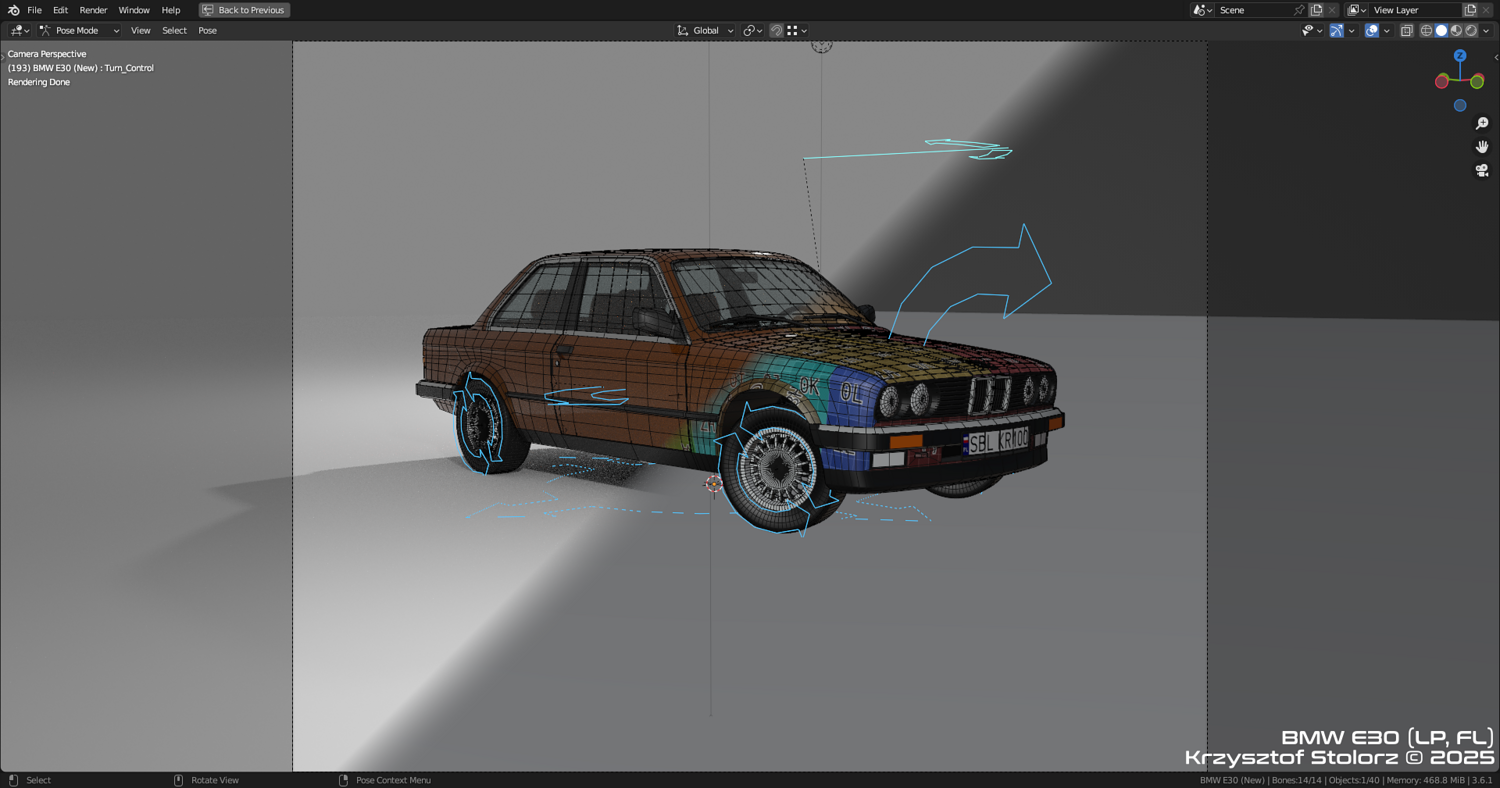The height and width of the screenshot is (788, 1500).
Task: Open the viewport Select menu
Action: [174, 31]
